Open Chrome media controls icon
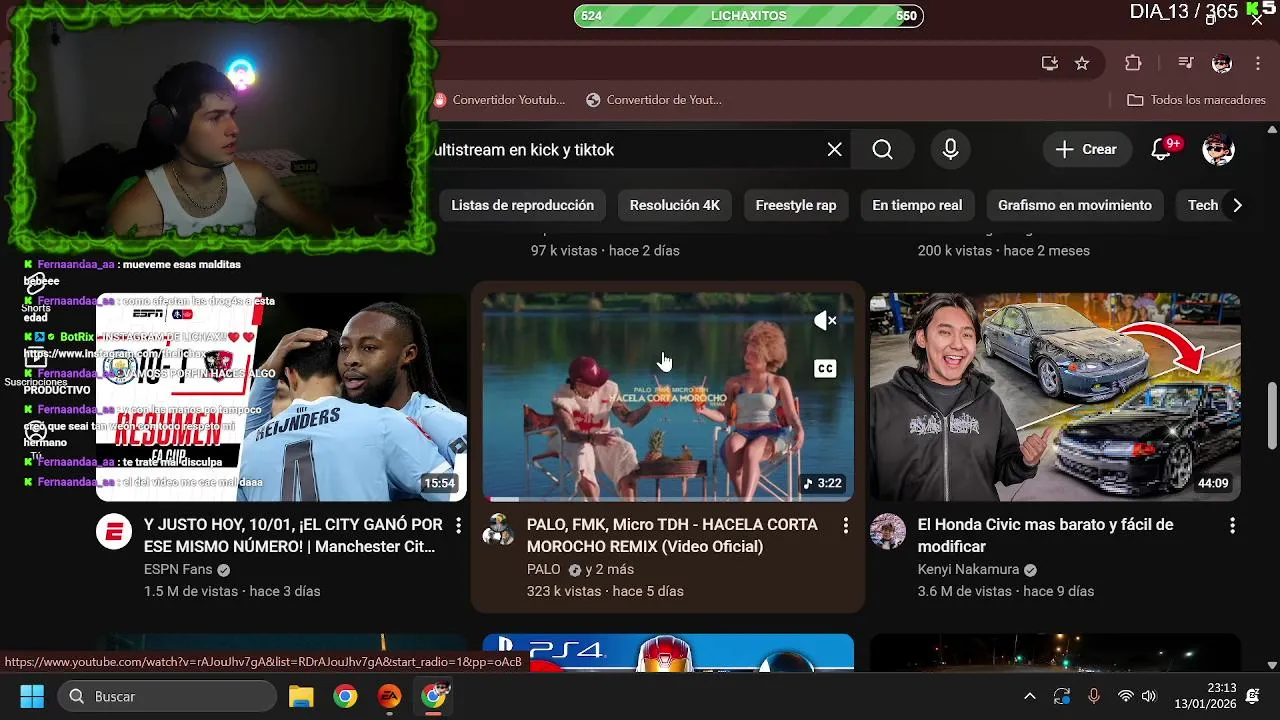Viewport: 1280px width, 720px height. (x=1186, y=63)
